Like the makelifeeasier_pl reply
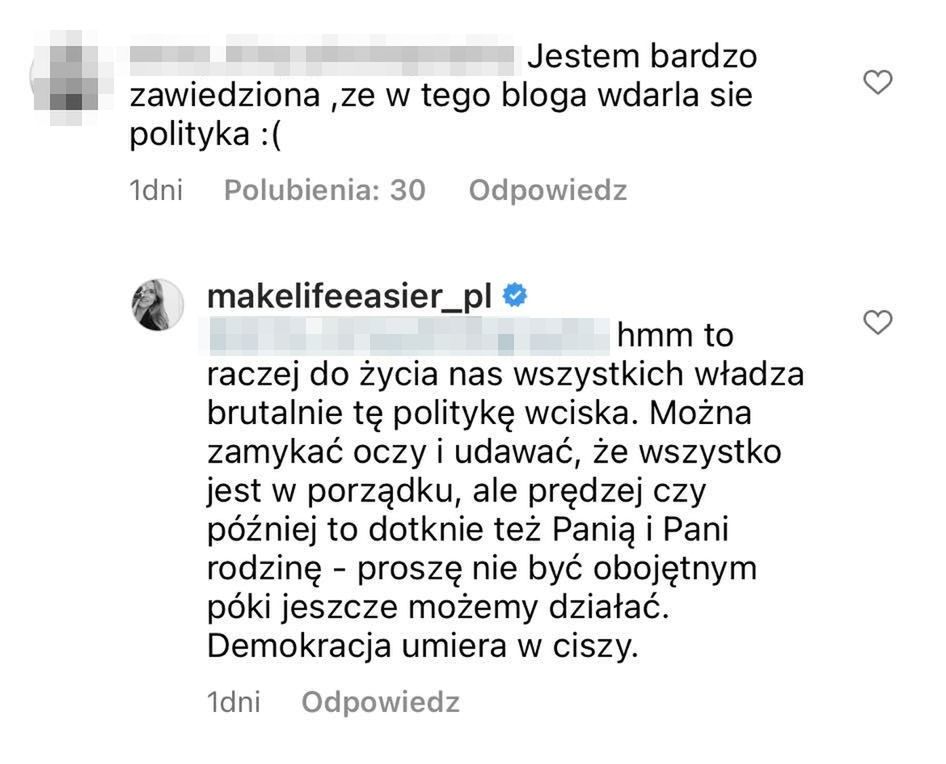The width and height of the screenshot is (946, 764). coord(877,322)
